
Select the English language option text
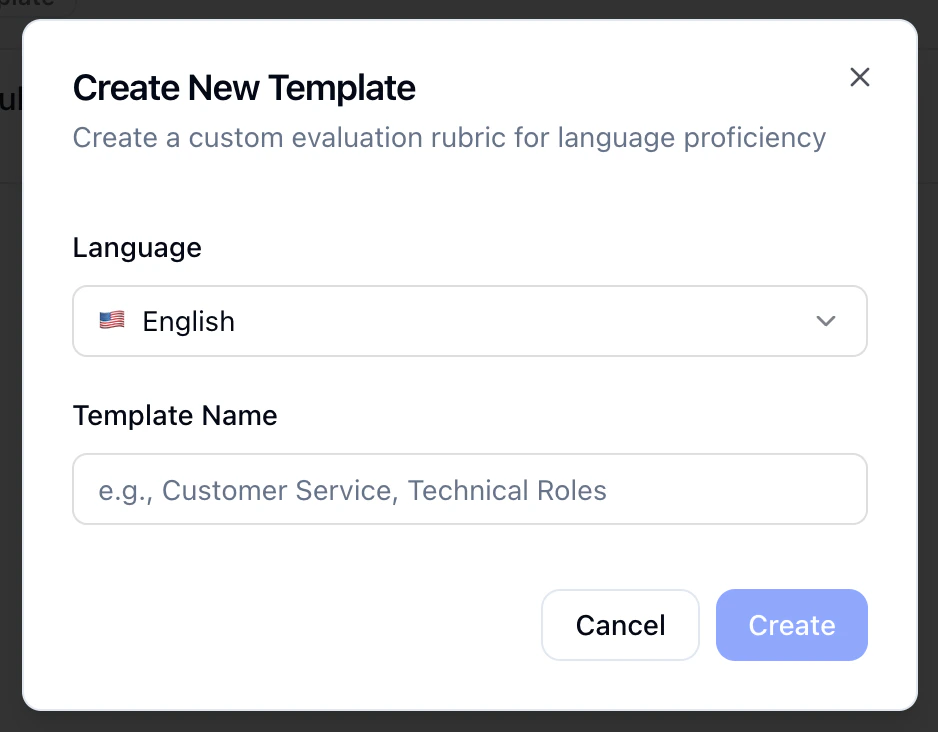pyautogui.click(x=188, y=321)
